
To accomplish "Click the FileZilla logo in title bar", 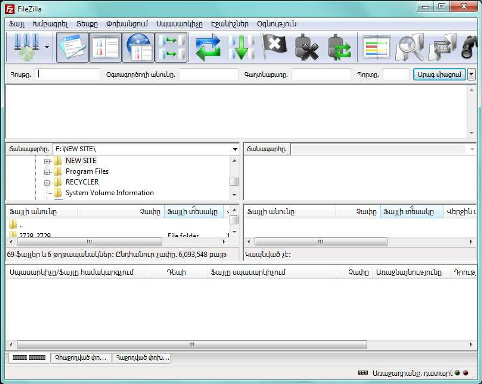I will [10, 9].
